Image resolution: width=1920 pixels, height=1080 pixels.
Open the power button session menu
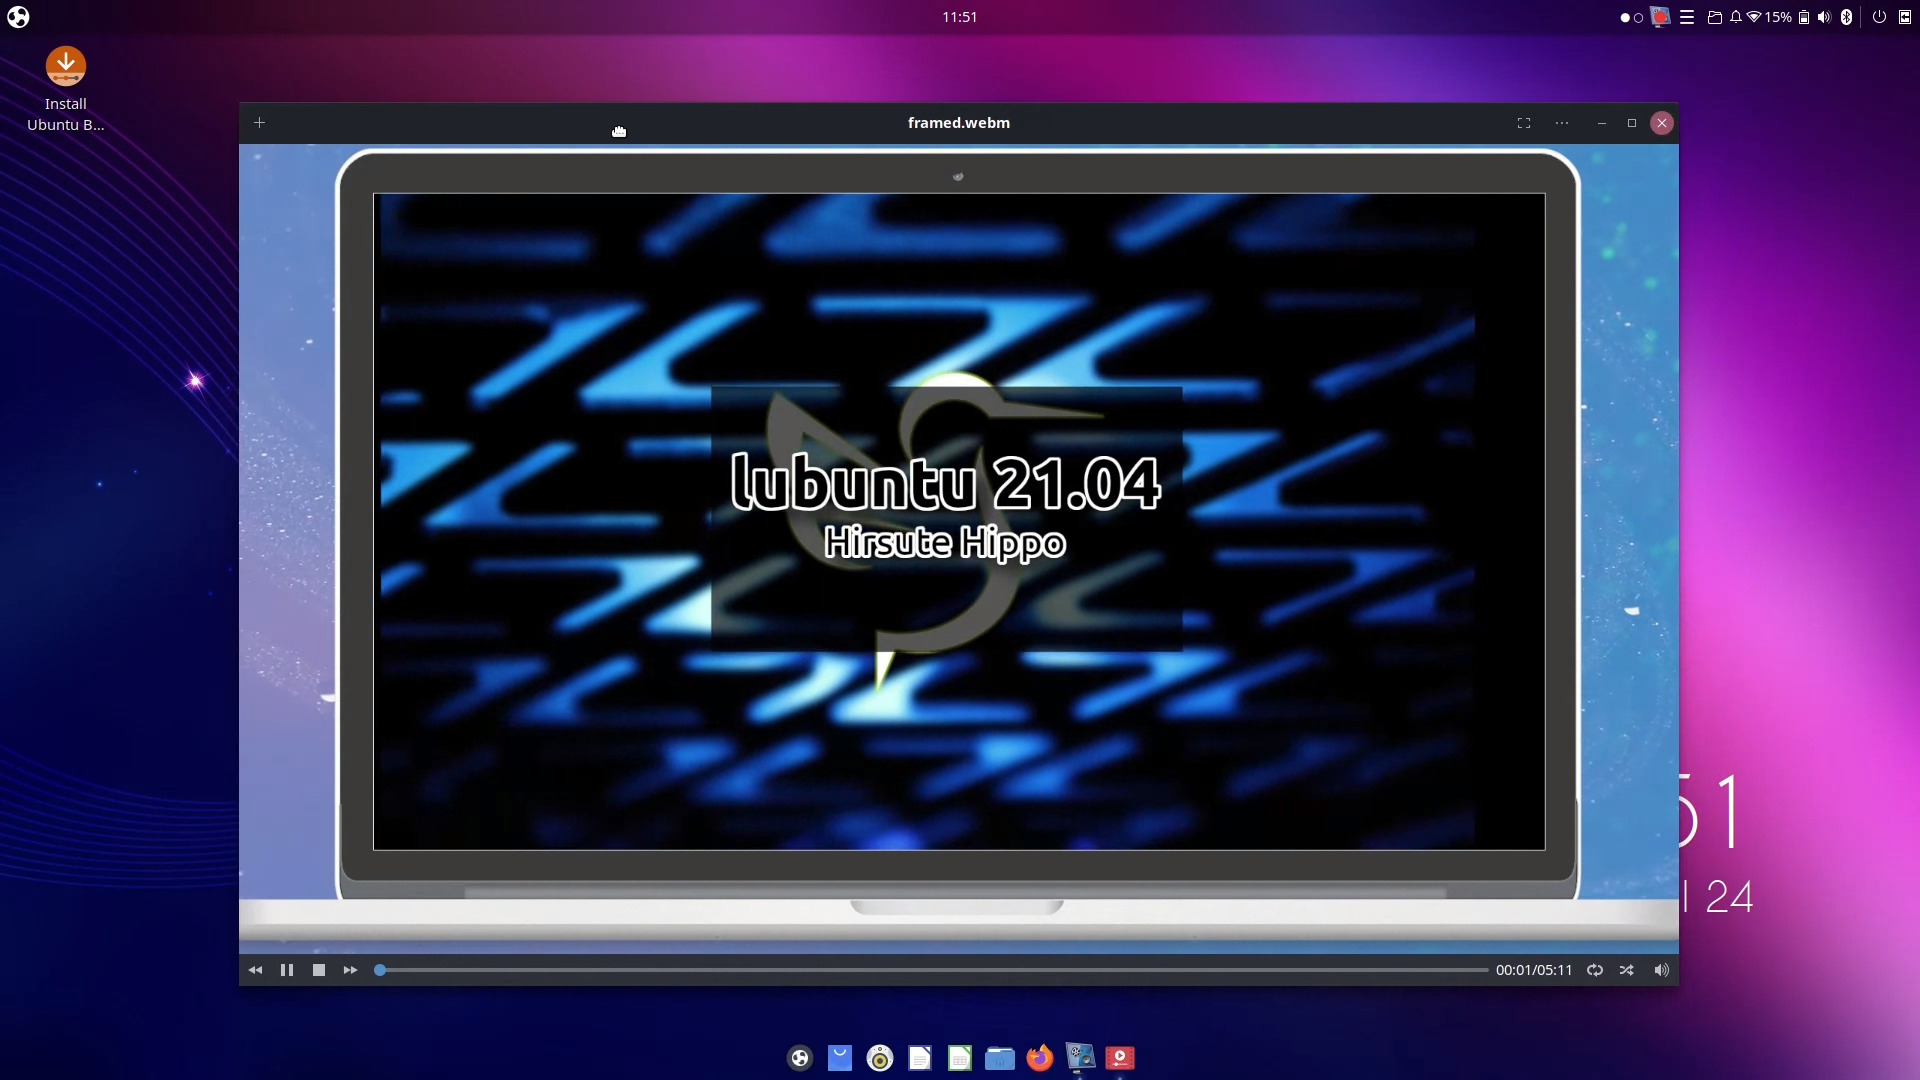click(x=1879, y=17)
